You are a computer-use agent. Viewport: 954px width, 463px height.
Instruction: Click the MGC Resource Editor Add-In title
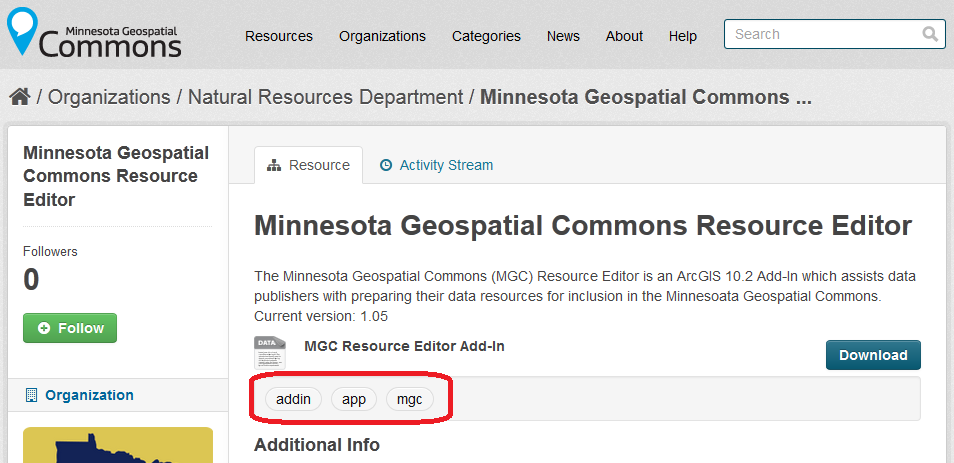tap(404, 346)
